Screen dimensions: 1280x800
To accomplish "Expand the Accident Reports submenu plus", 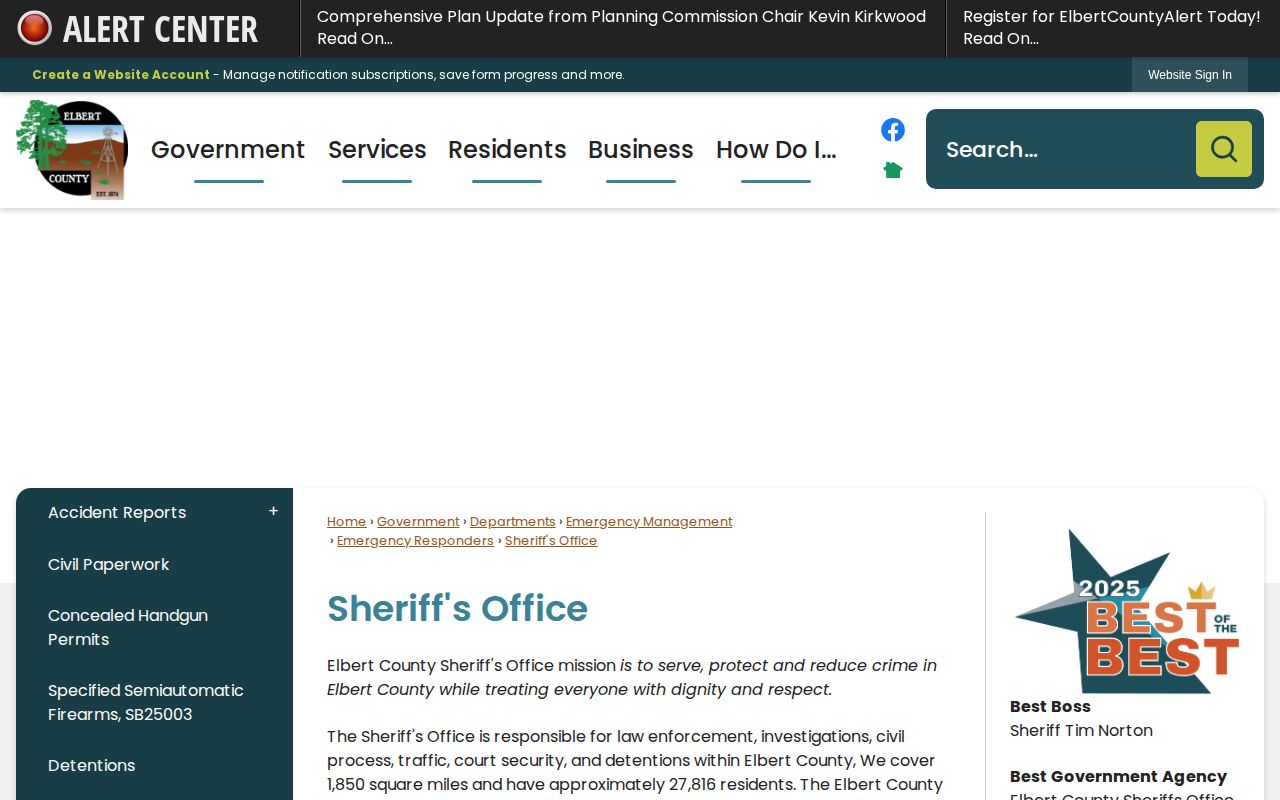I will [273, 512].
